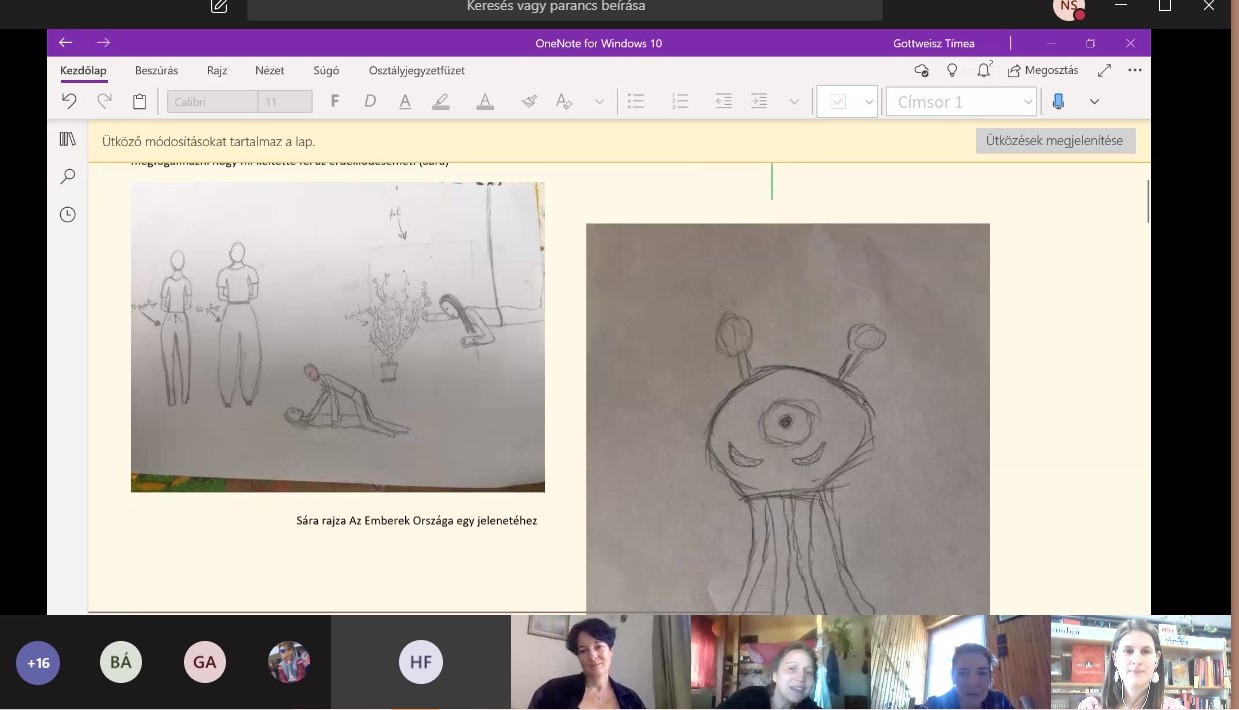Open the Rajz tab
Screen dimensions: 1239x710
click(217, 70)
